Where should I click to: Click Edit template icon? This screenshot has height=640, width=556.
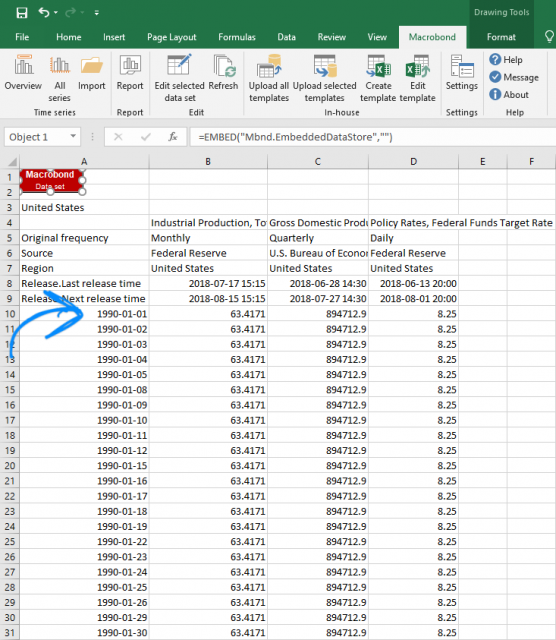point(418,78)
